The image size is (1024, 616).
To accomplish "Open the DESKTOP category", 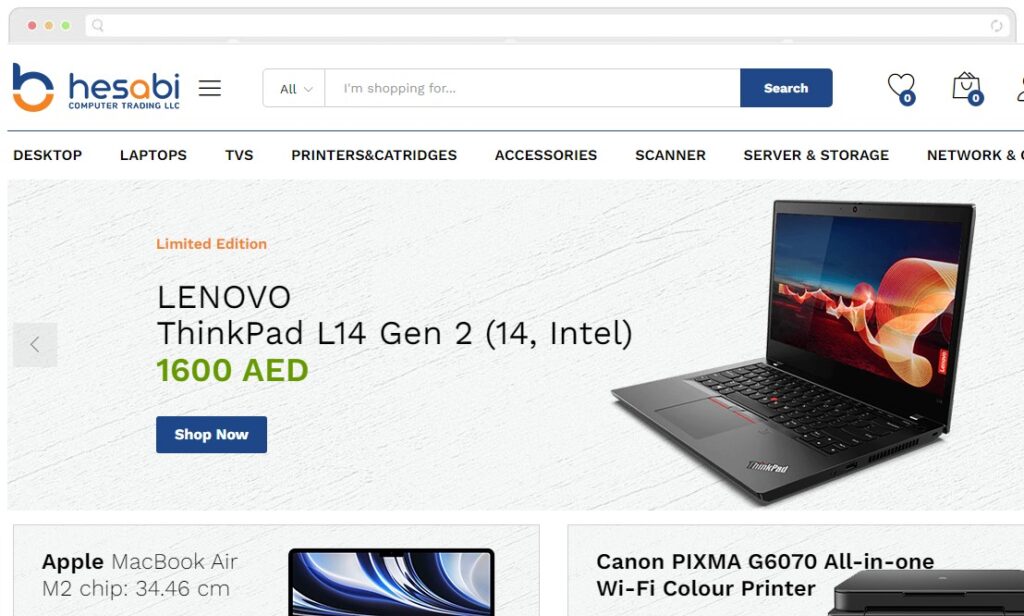I will pyautogui.click(x=48, y=155).
